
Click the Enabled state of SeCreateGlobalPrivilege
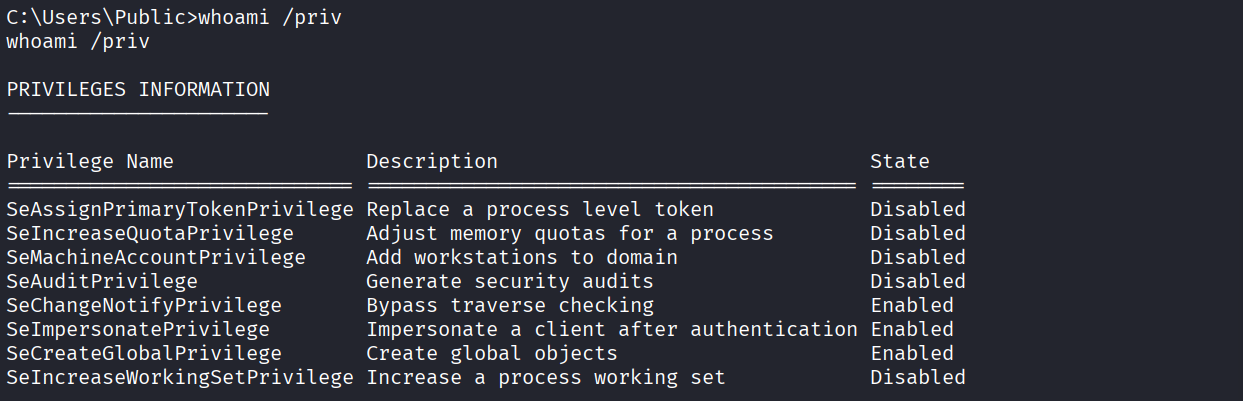pyautogui.click(x=911, y=354)
